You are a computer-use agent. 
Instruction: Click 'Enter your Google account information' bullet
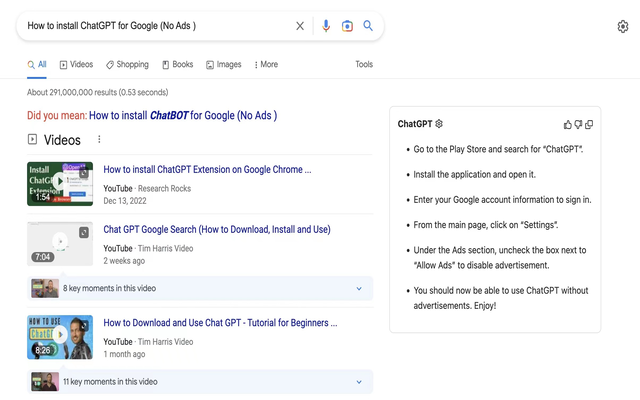coord(502,200)
